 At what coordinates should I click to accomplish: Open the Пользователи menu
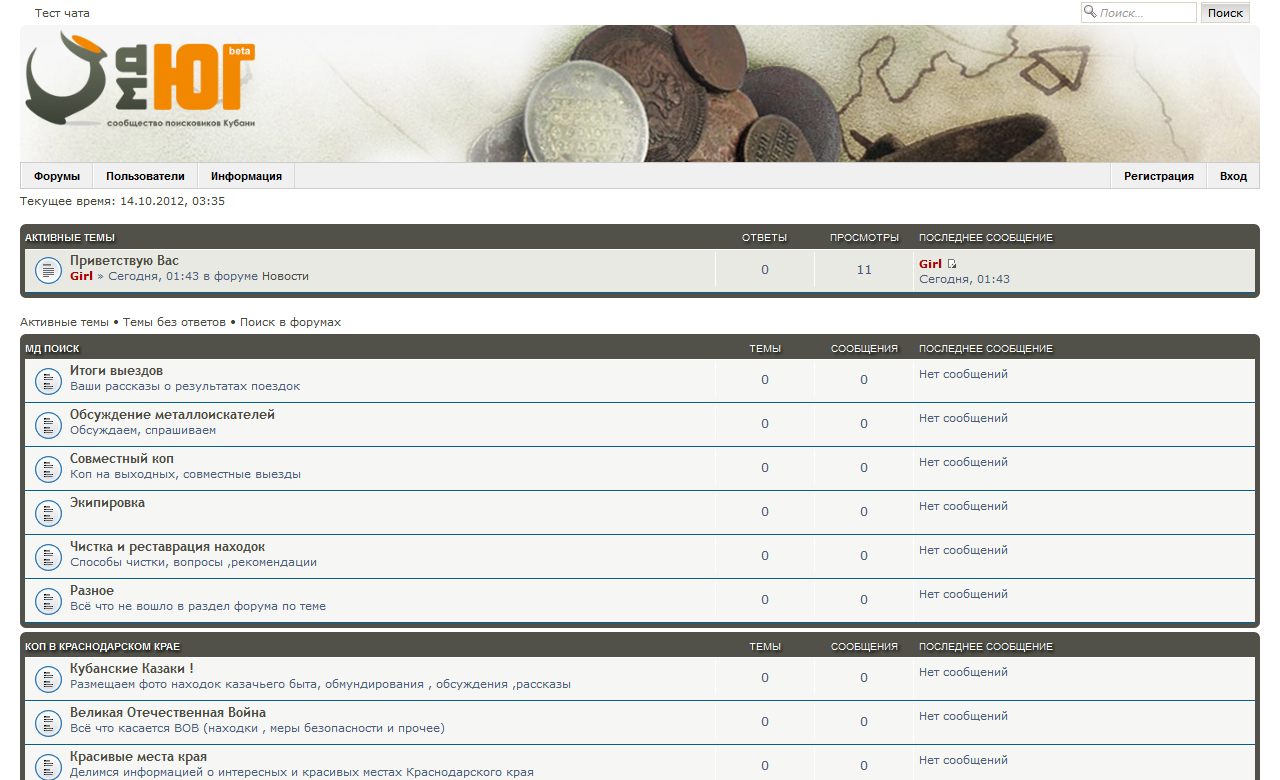(x=145, y=176)
